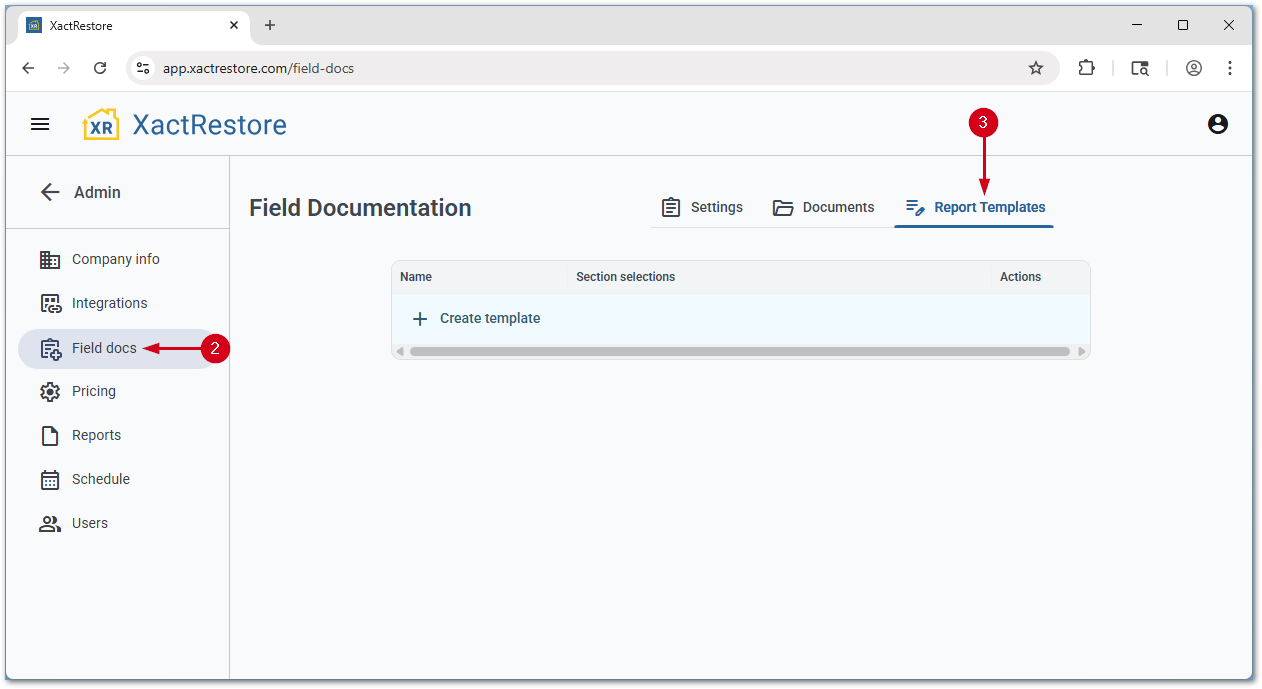Open the Schedule sidebar item

(x=100, y=479)
